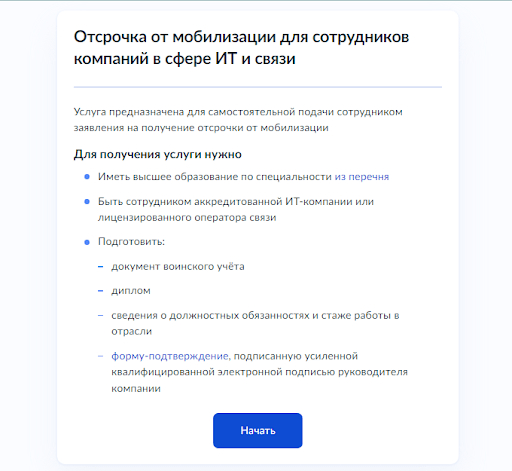Click the horizontal divider under the title
Screen dimensions: 512x471
coord(258,87)
